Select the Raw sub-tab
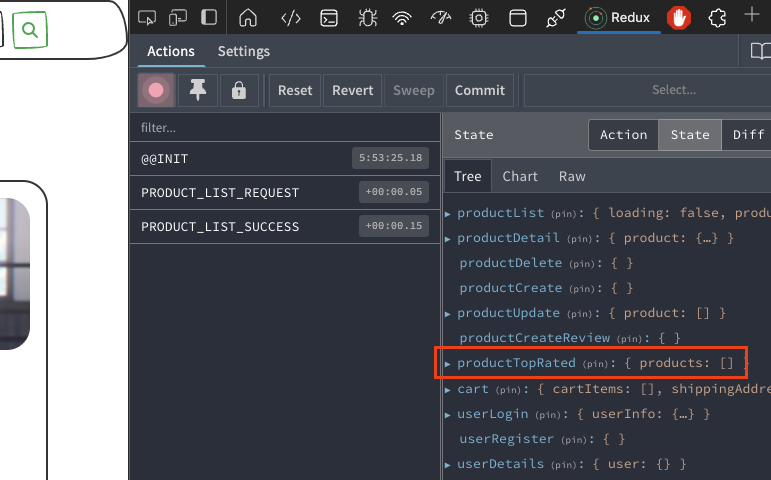771x480 pixels. coord(572,176)
